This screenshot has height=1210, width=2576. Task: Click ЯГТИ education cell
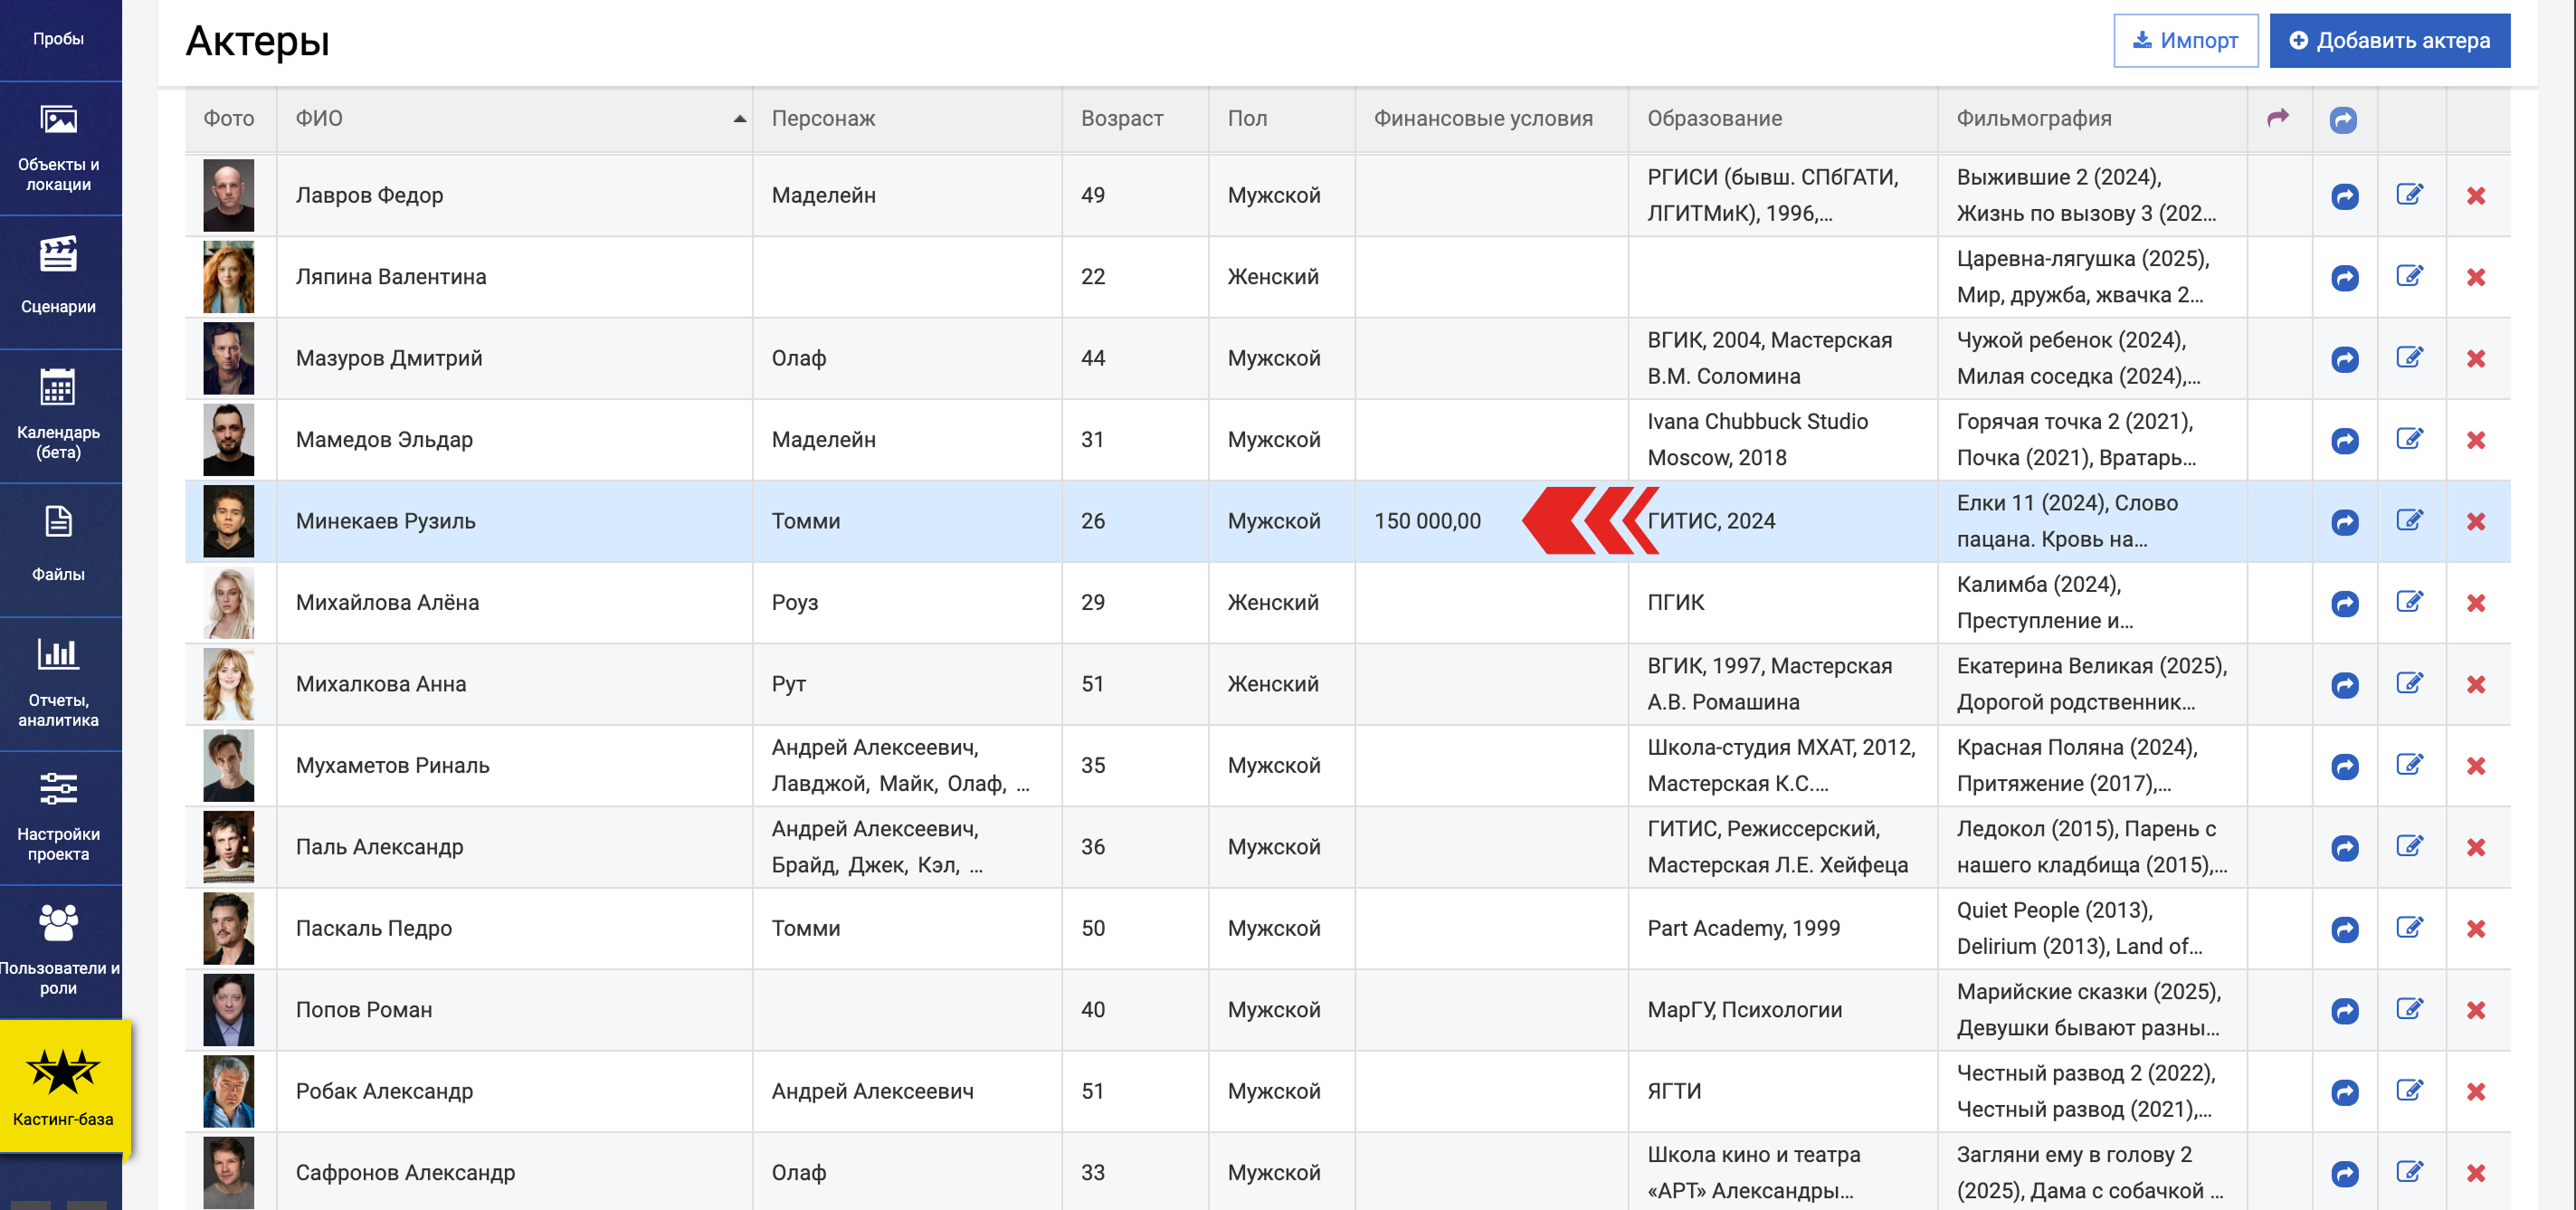click(x=1782, y=1092)
